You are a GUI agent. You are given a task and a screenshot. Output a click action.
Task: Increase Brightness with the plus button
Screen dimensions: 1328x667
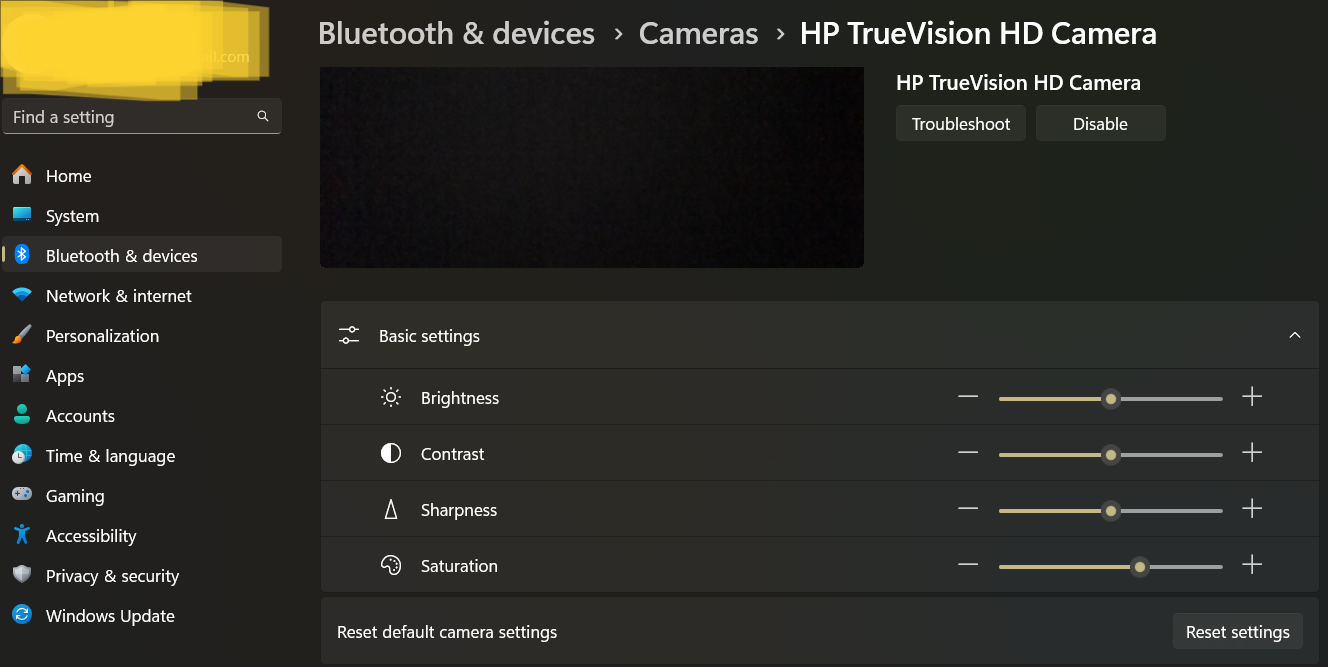pyautogui.click(x=1252, y=397)
